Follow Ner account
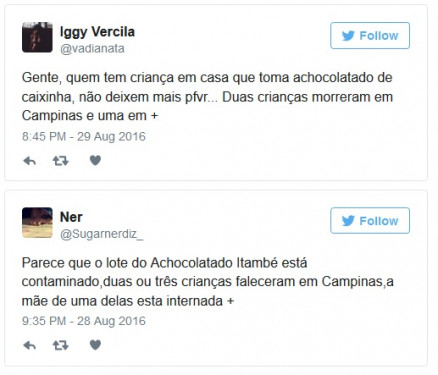 pos(370,221)
